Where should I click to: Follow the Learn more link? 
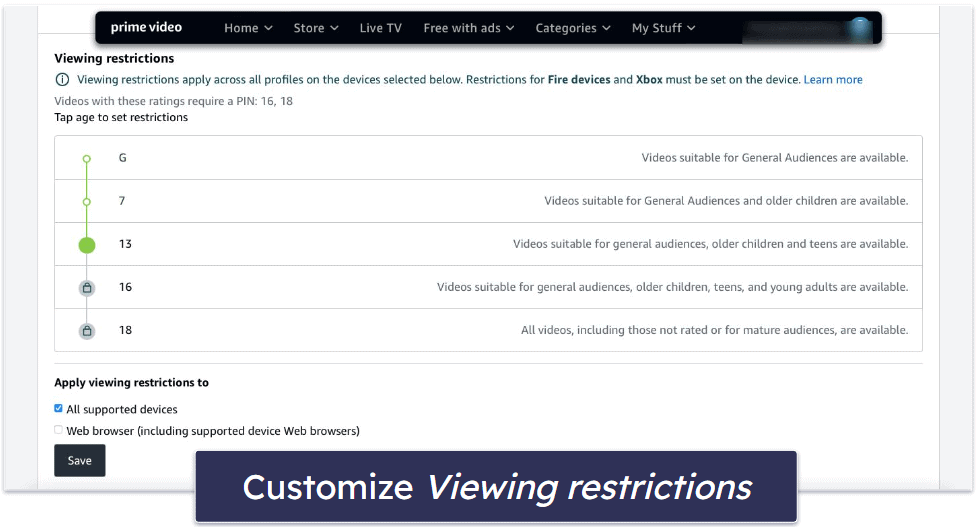832,80
